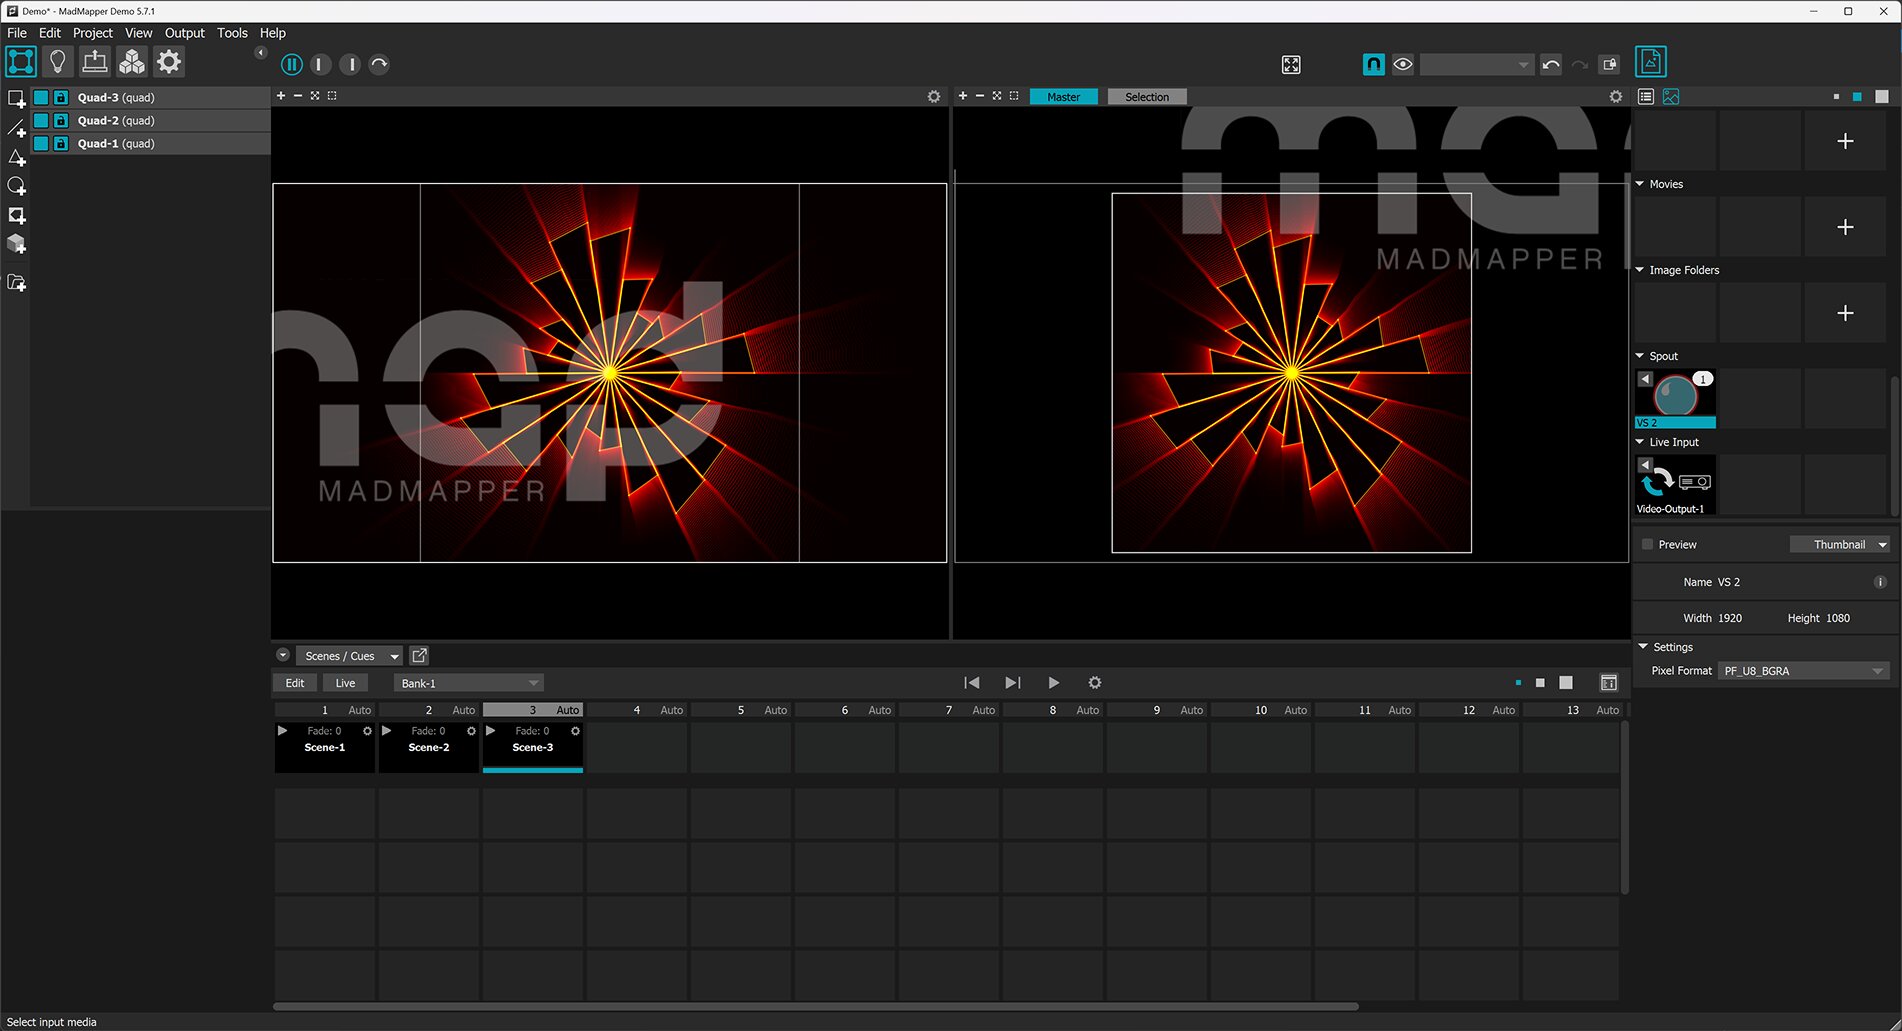Add a new 3D object surface
1902x1031 pixels.
(x=16, y=244)
